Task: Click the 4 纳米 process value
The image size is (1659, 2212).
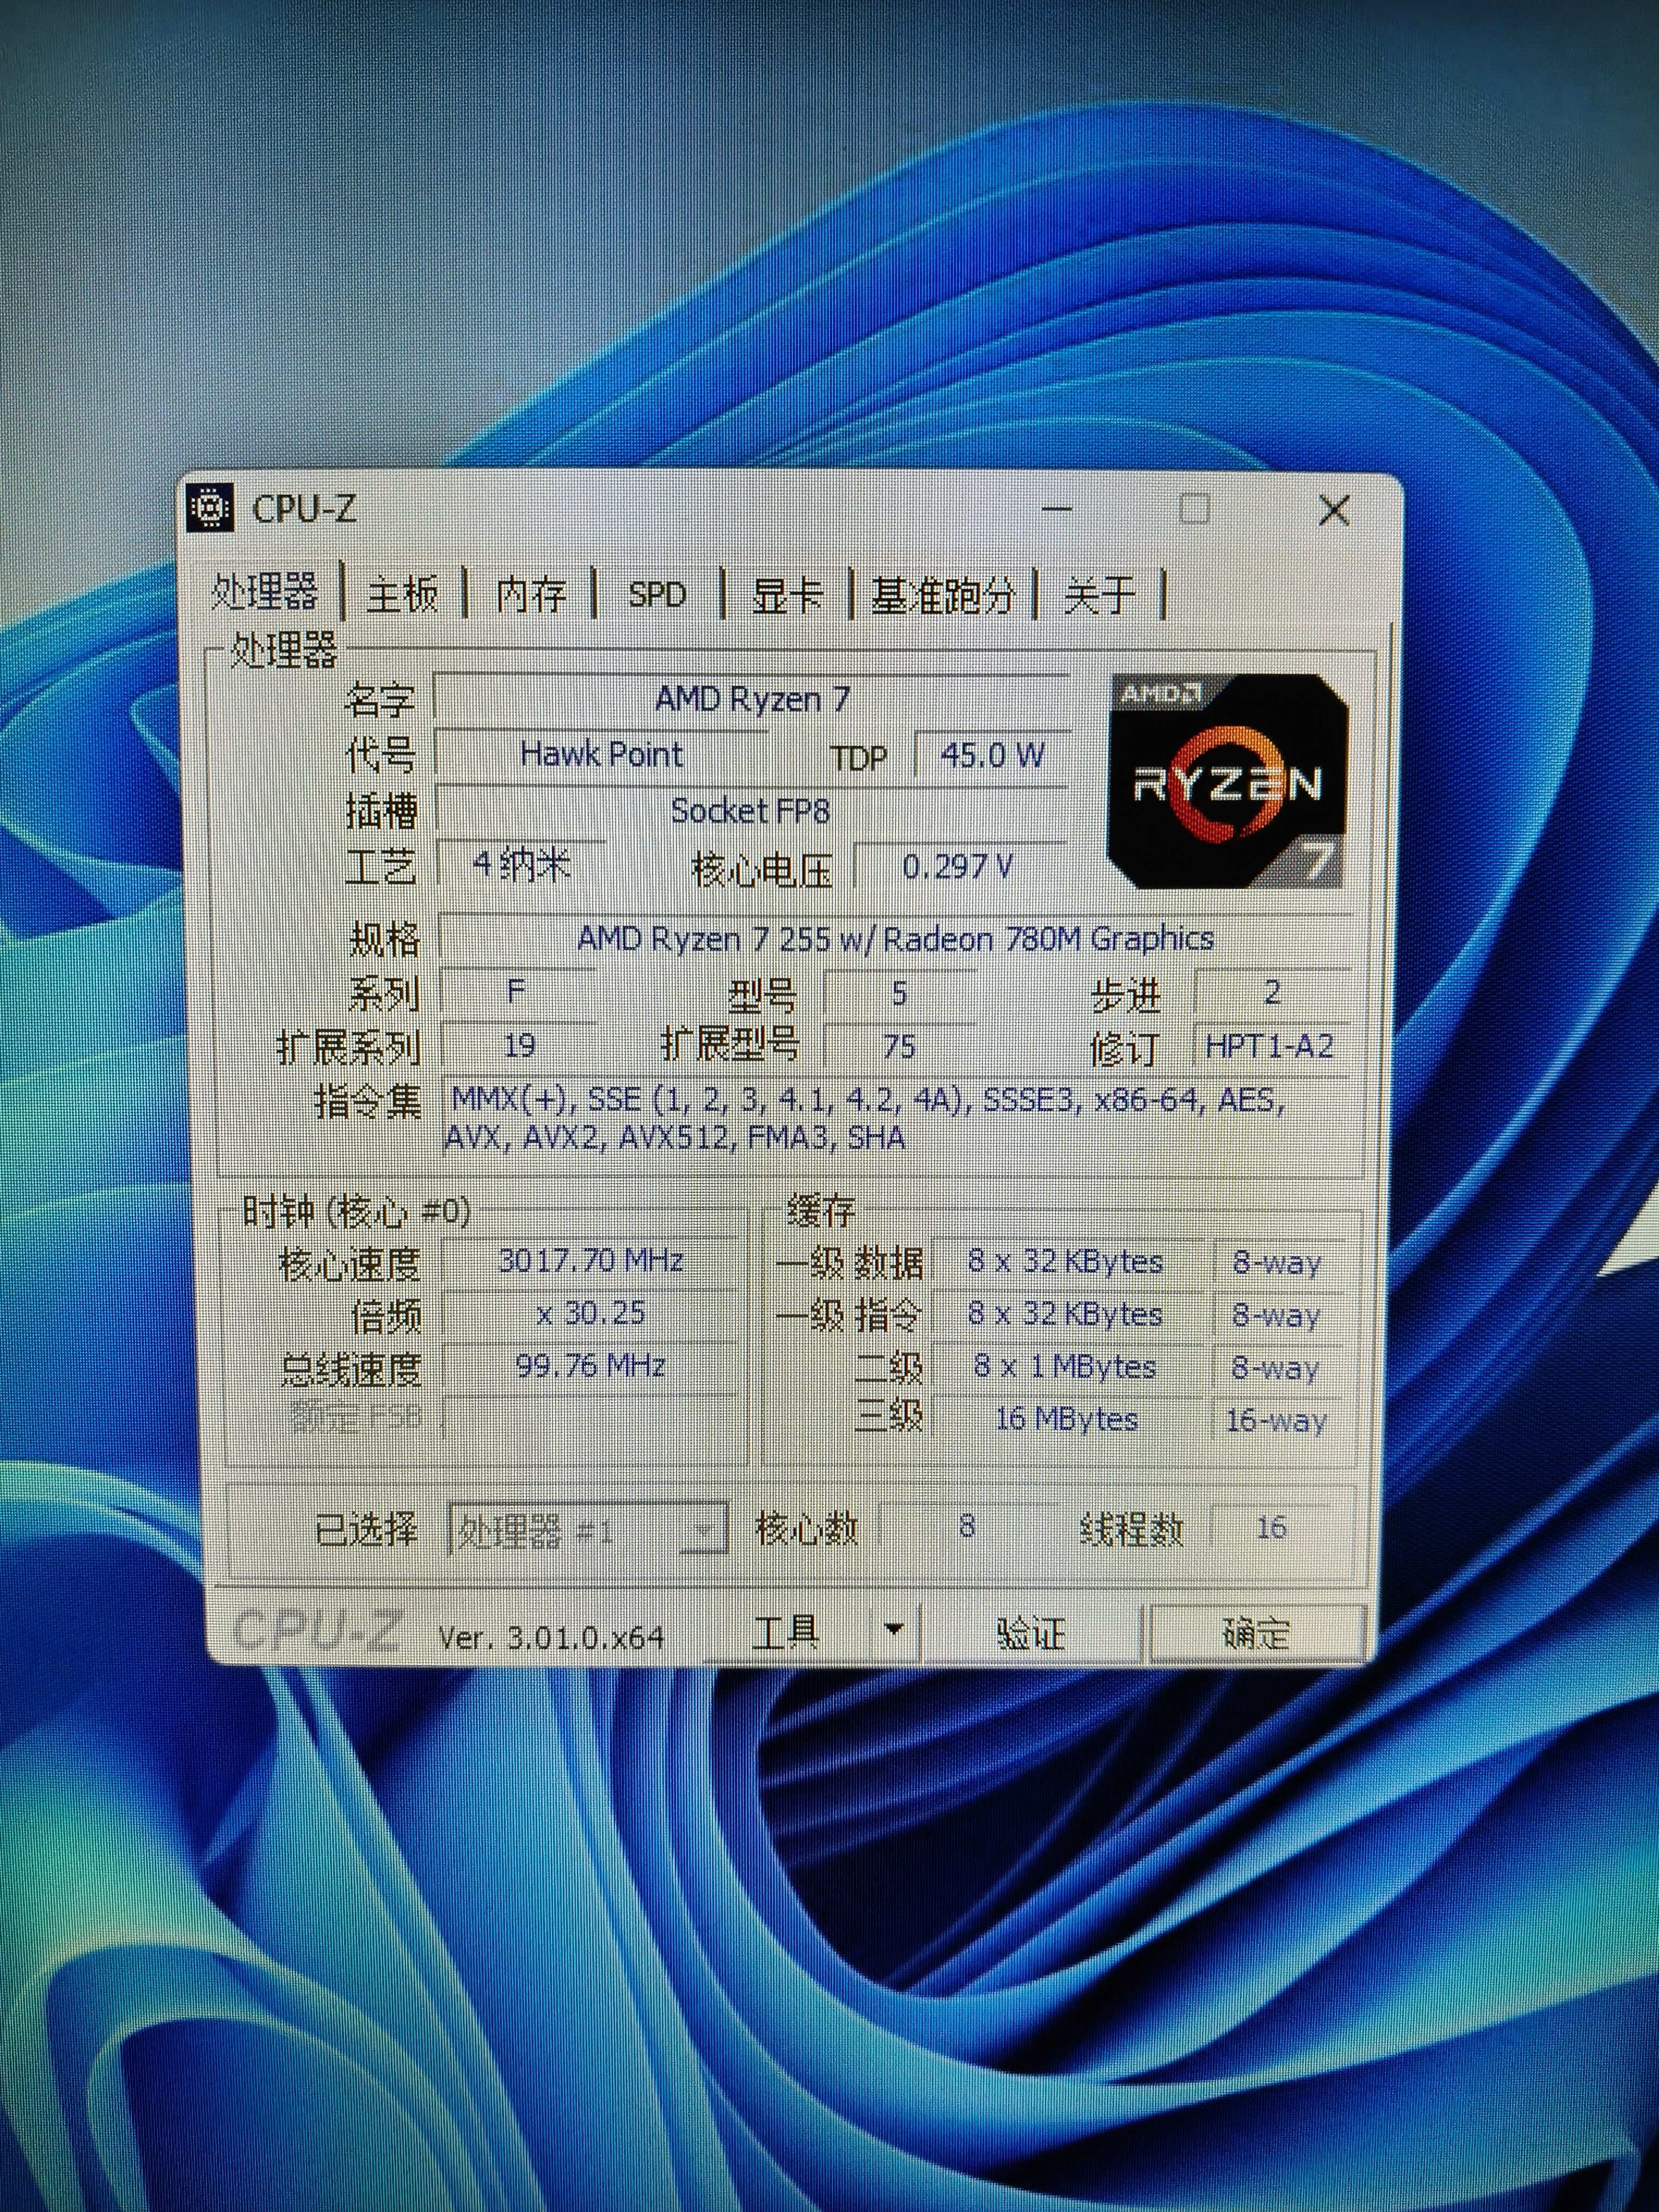Action: coord(521,864)
